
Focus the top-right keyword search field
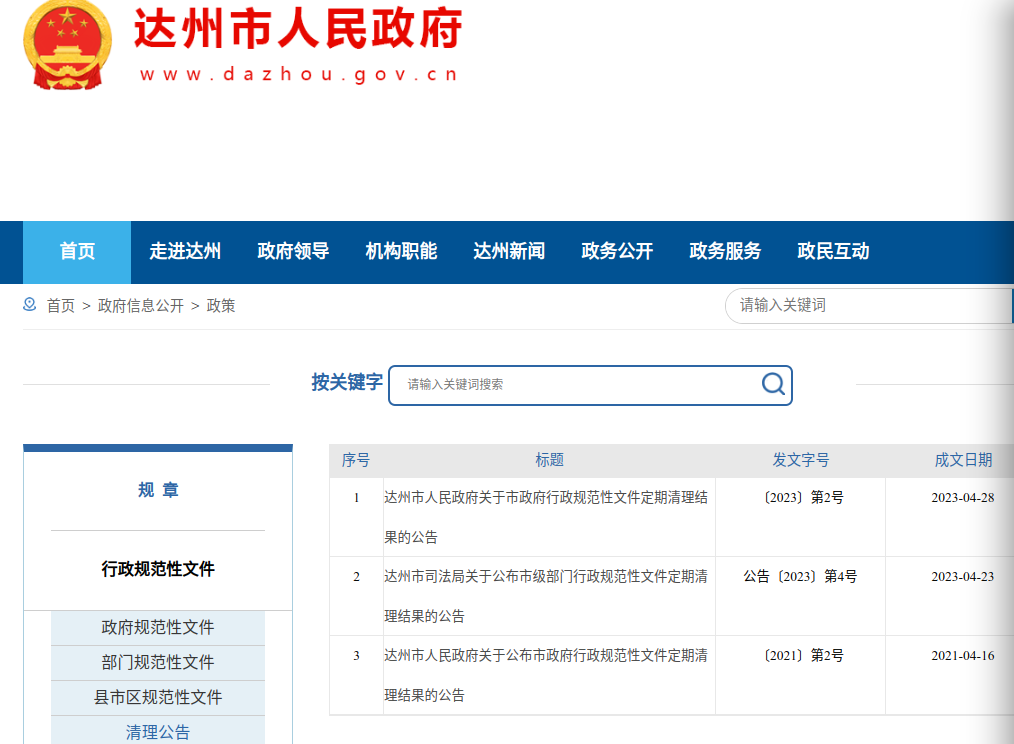865,305
